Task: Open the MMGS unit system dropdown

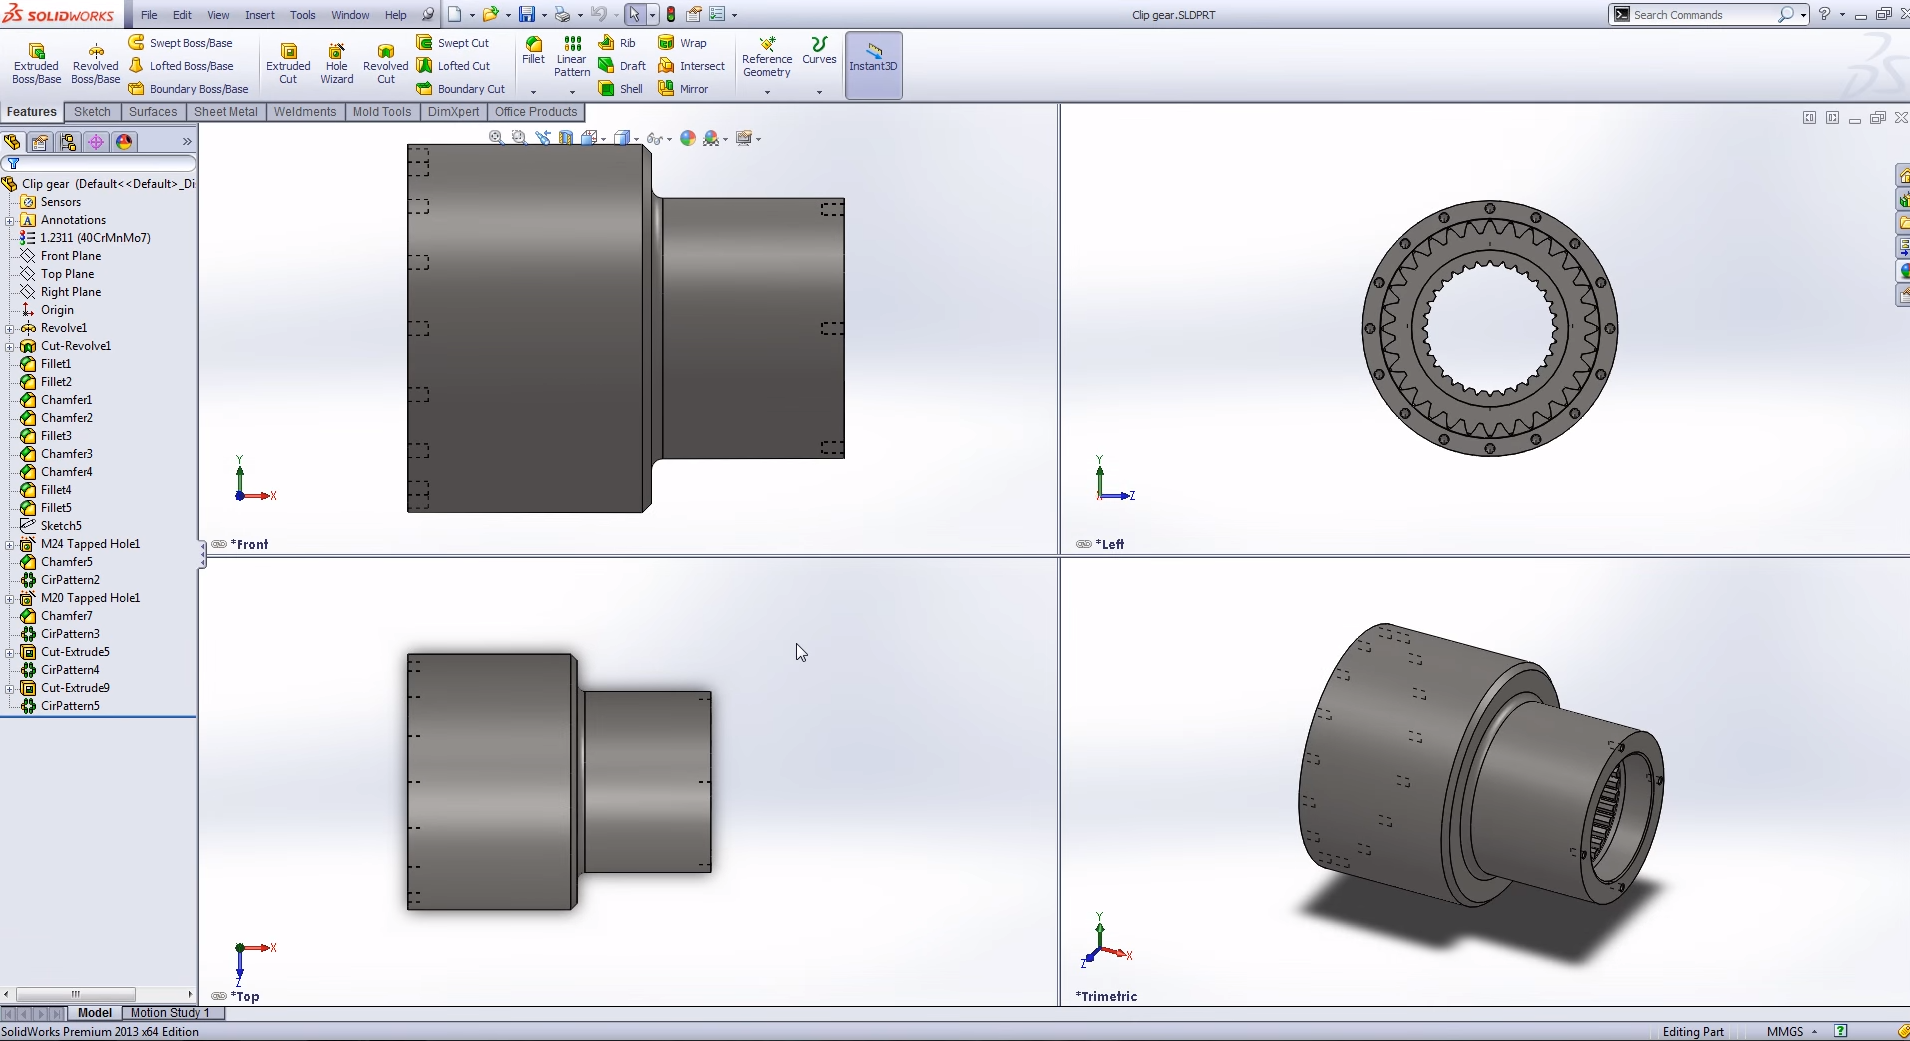Action: pyautogui.click(x=1792, y=1032)
